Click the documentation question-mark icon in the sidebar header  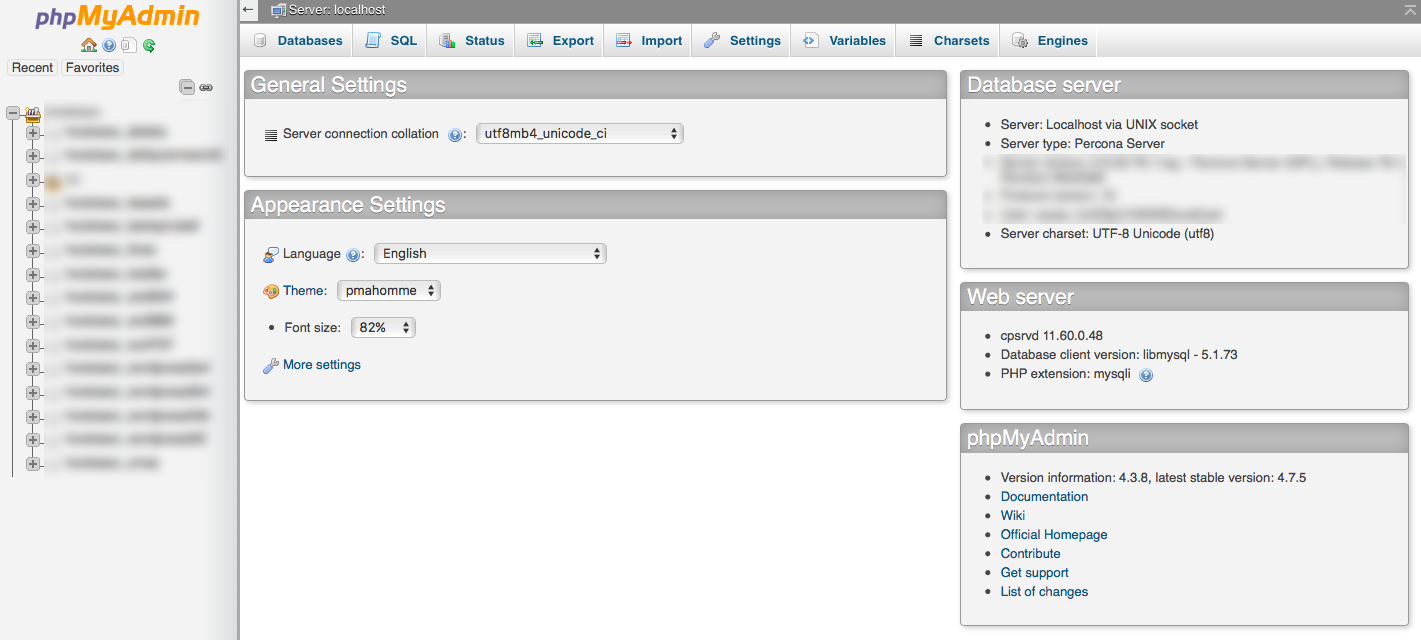pos(108,45)
